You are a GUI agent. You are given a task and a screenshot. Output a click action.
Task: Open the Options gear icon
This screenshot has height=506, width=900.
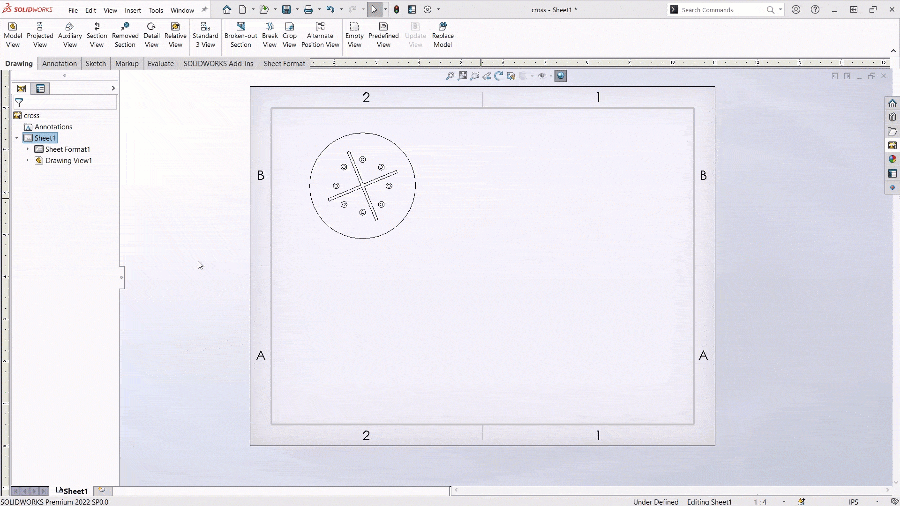point(428,10)
